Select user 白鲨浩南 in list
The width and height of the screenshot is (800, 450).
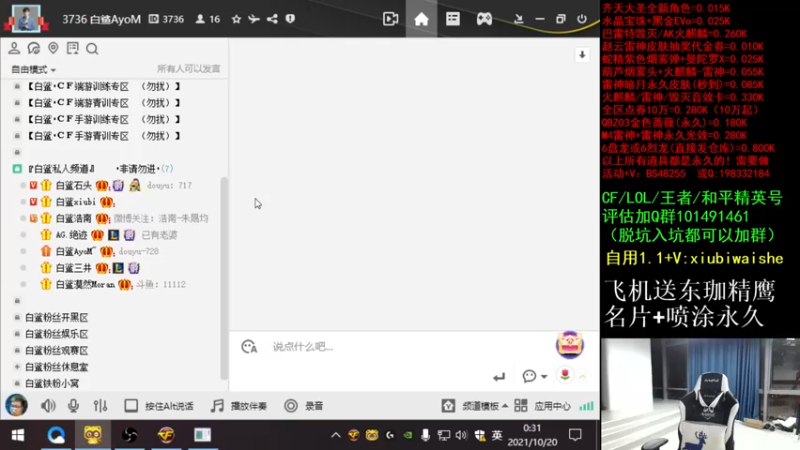point(73,218)
